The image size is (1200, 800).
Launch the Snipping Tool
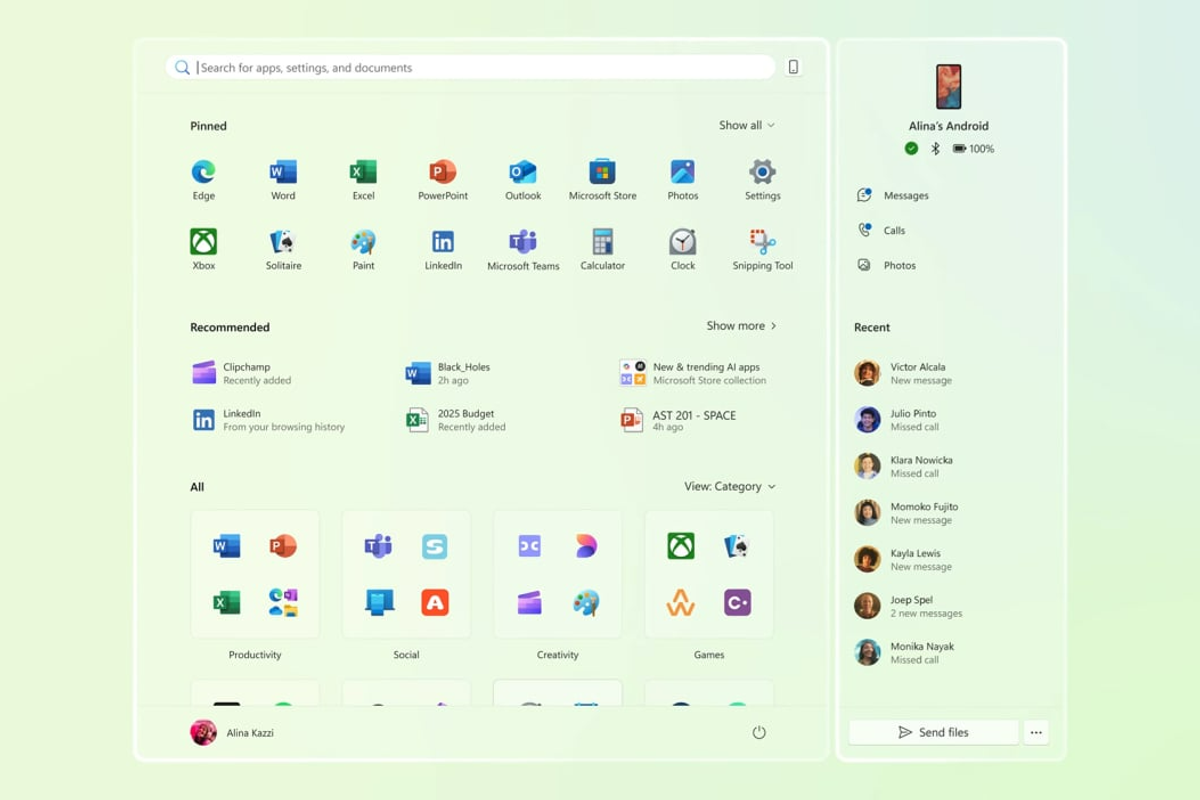click(x=762, y=247)
